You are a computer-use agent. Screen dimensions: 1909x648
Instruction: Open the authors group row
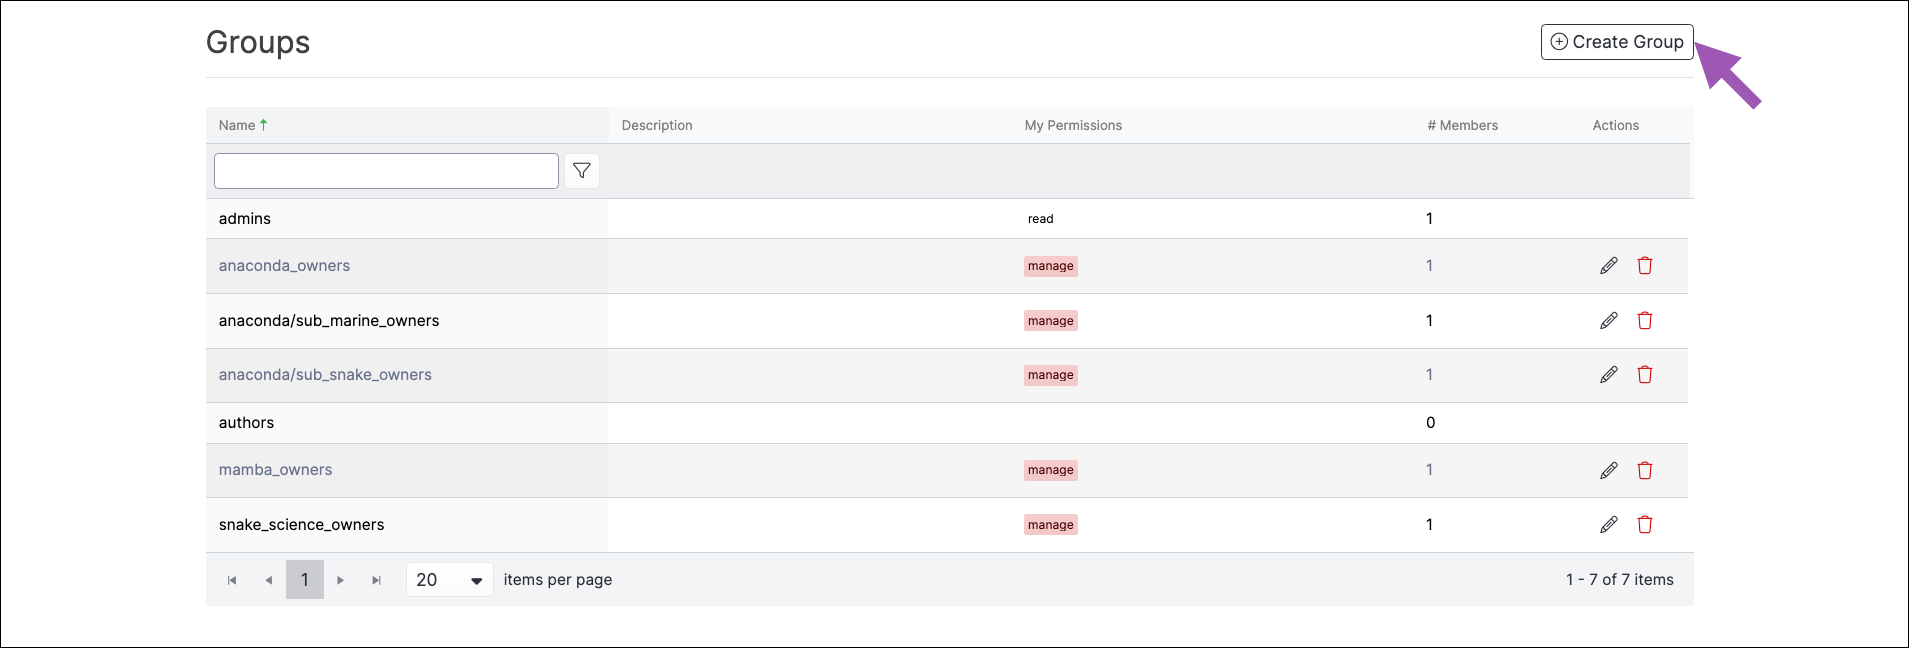point(947,423)
